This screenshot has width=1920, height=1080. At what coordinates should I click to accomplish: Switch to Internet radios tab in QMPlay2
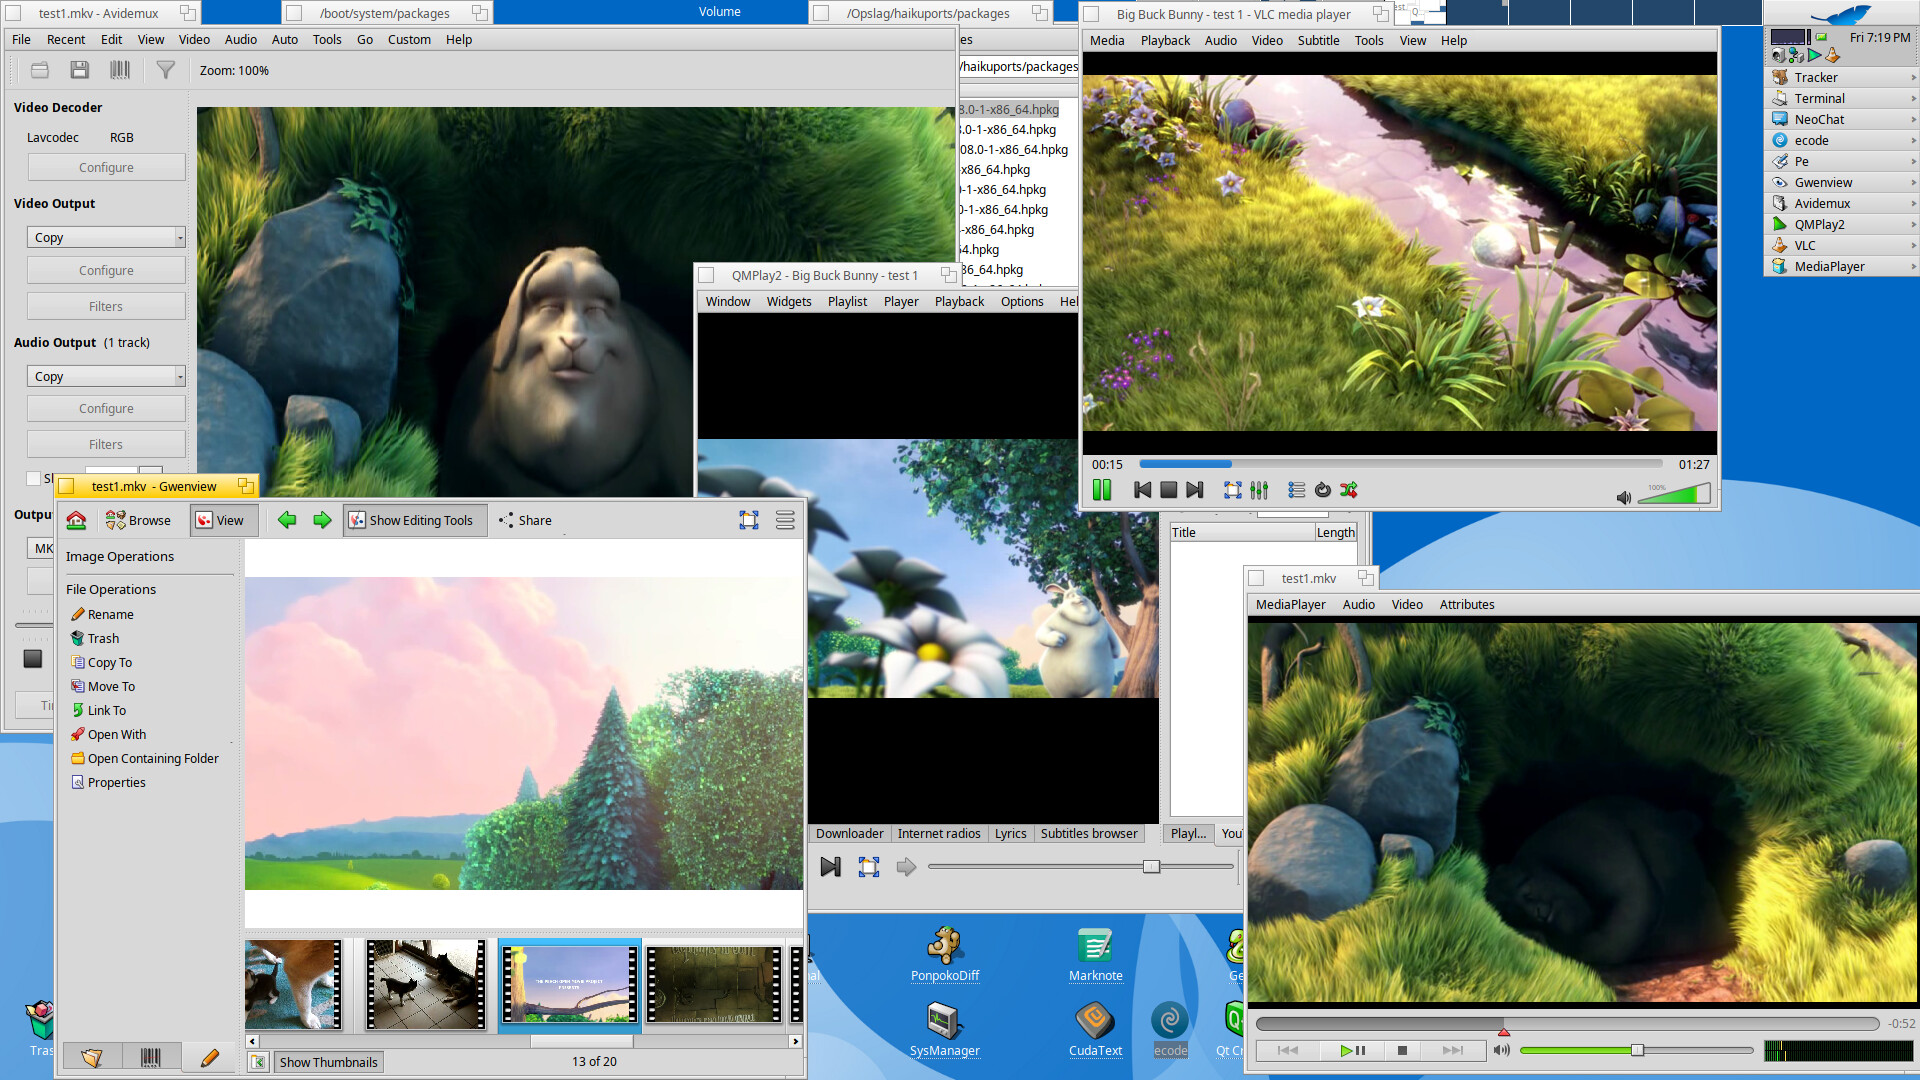point(938,833)
